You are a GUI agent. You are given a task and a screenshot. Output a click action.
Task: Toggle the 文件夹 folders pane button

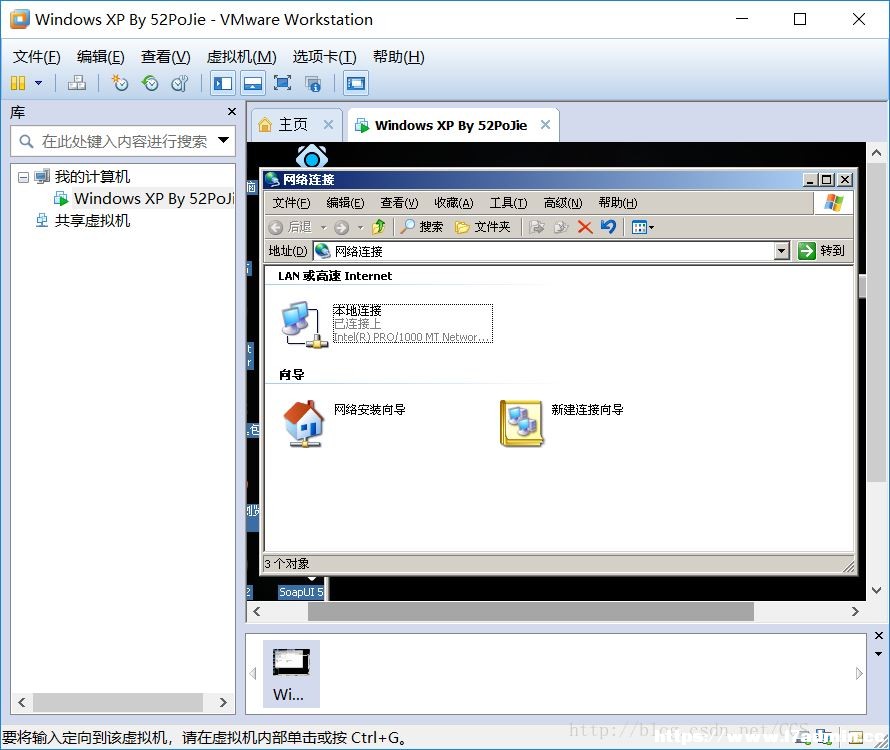pos(483,227)
